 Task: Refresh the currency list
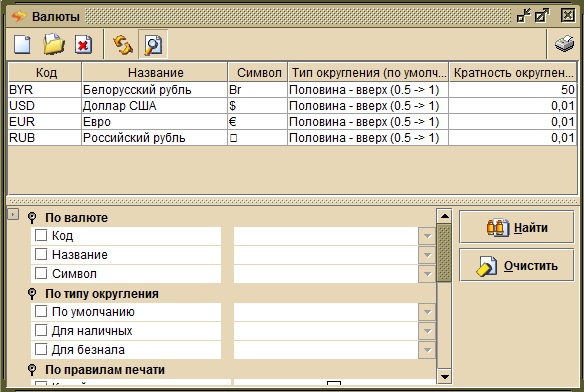click(123, 45)
